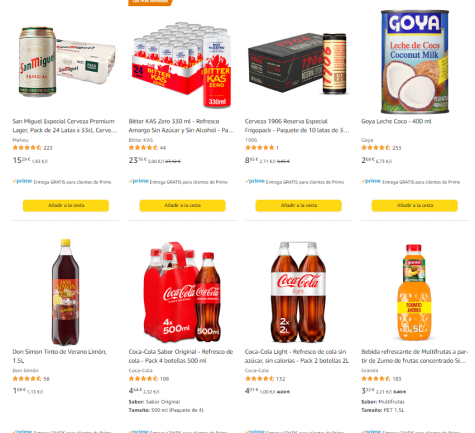Open the Coca-Cola Light 2x2L bottles image
Screen dimensions: 475x433
[x=298, y=292]
